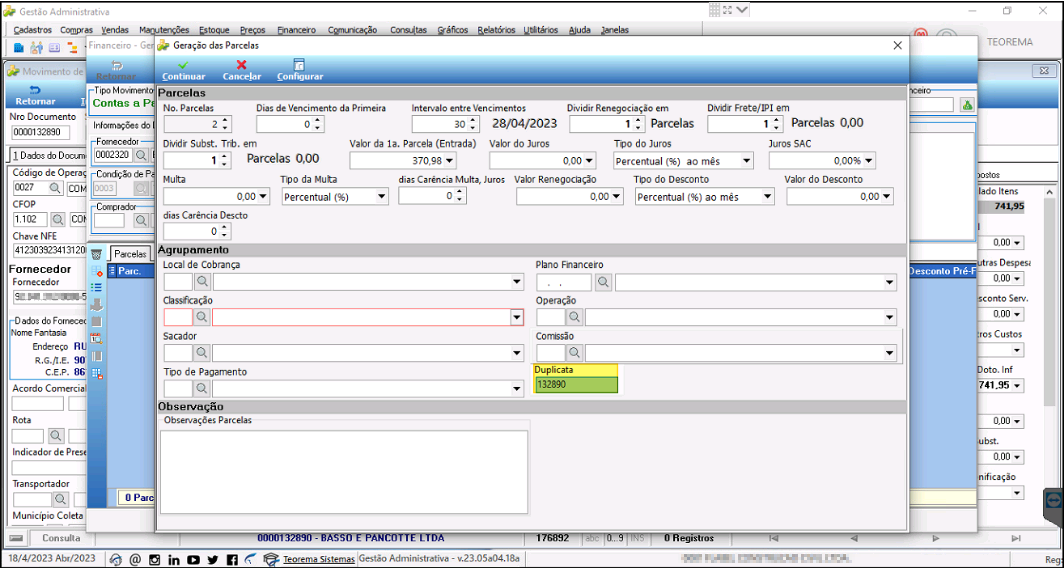Click the Rota magnifier icon
This screenshot has height=568, width=1064.
56,436
